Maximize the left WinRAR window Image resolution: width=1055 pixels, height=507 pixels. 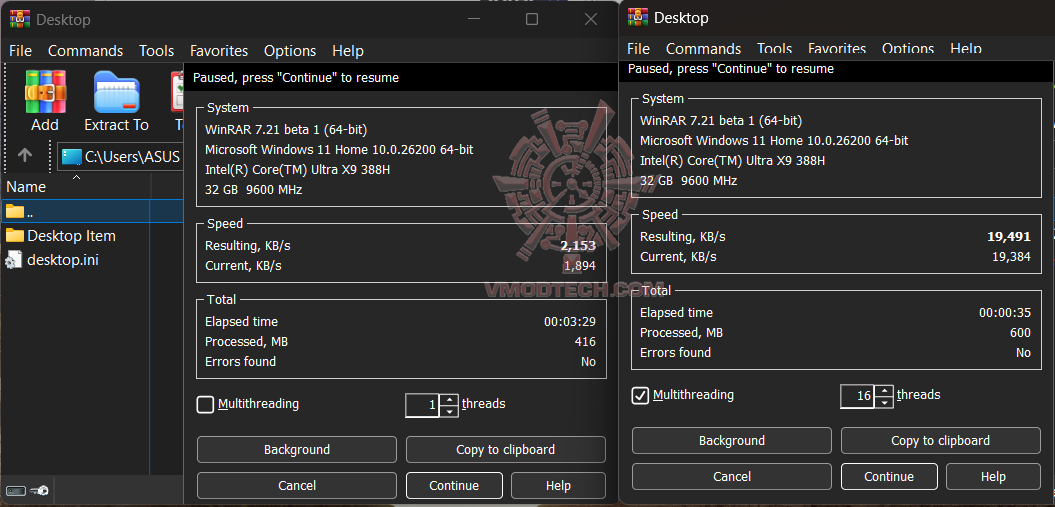(532, 20)
